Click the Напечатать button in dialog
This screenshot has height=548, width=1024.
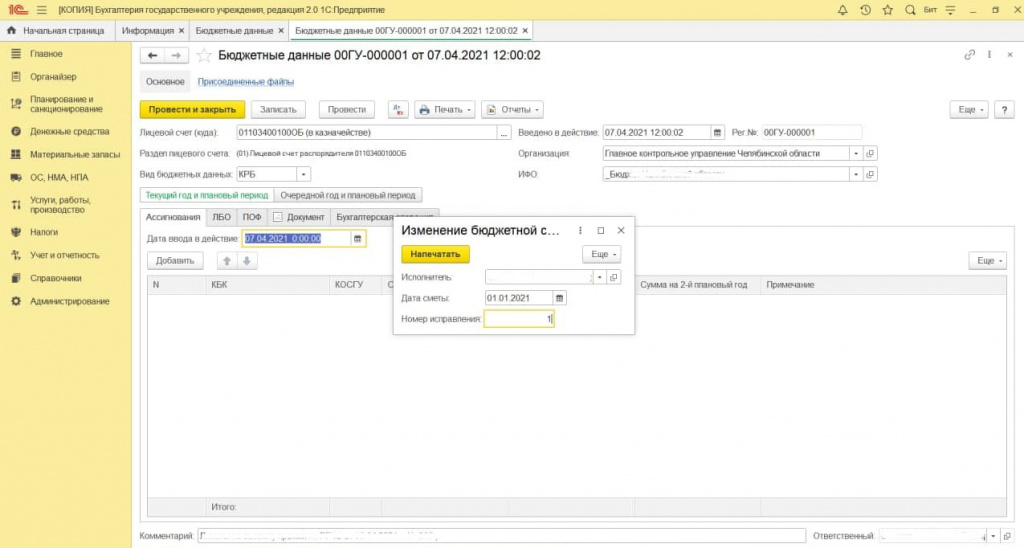435,254
